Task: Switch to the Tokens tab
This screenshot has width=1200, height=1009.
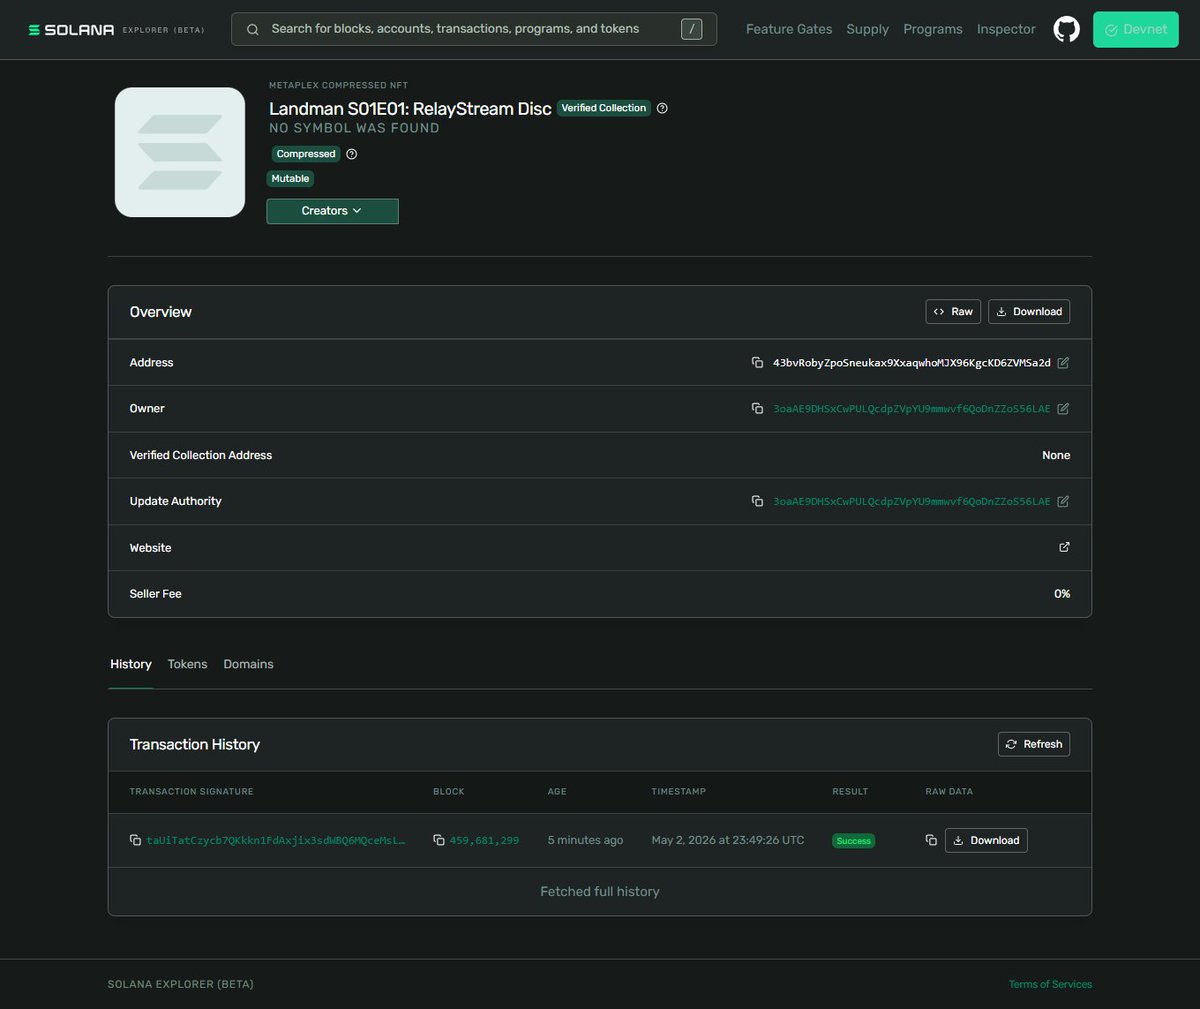Action: click(187, 664)
